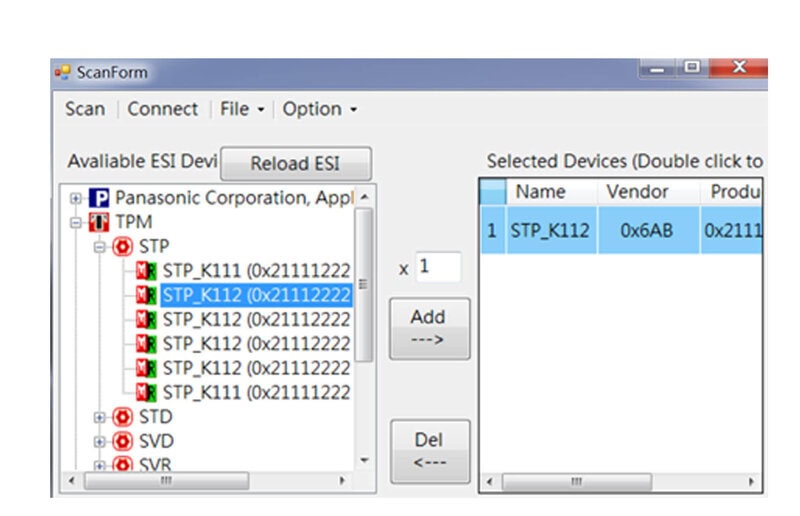
Task: Click the Vendor column header
Action: point(648,192)
